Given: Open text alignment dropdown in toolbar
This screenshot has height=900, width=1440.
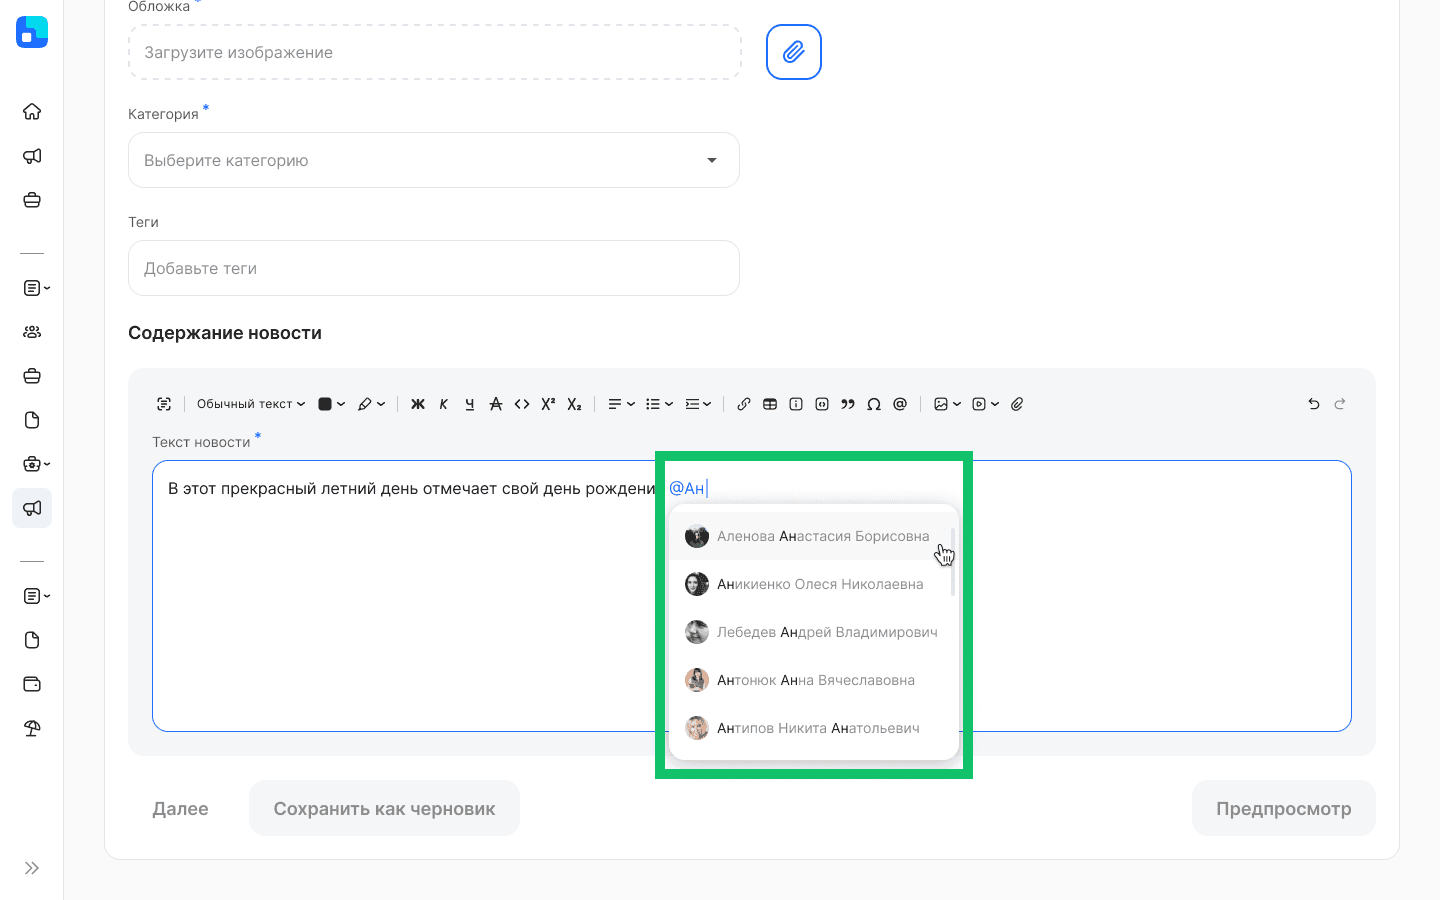Looking at the screenshot, I should click(621, 404).
